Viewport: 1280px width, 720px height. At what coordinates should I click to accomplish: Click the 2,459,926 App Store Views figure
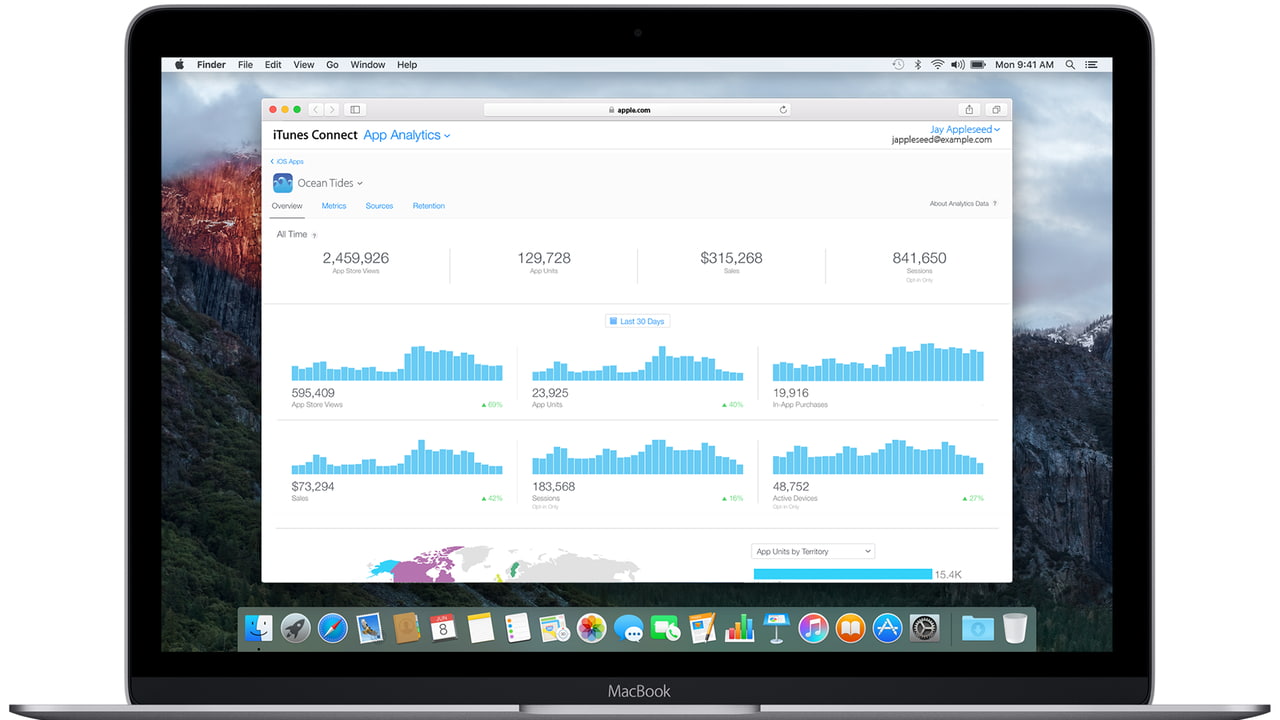click(356, 258)
